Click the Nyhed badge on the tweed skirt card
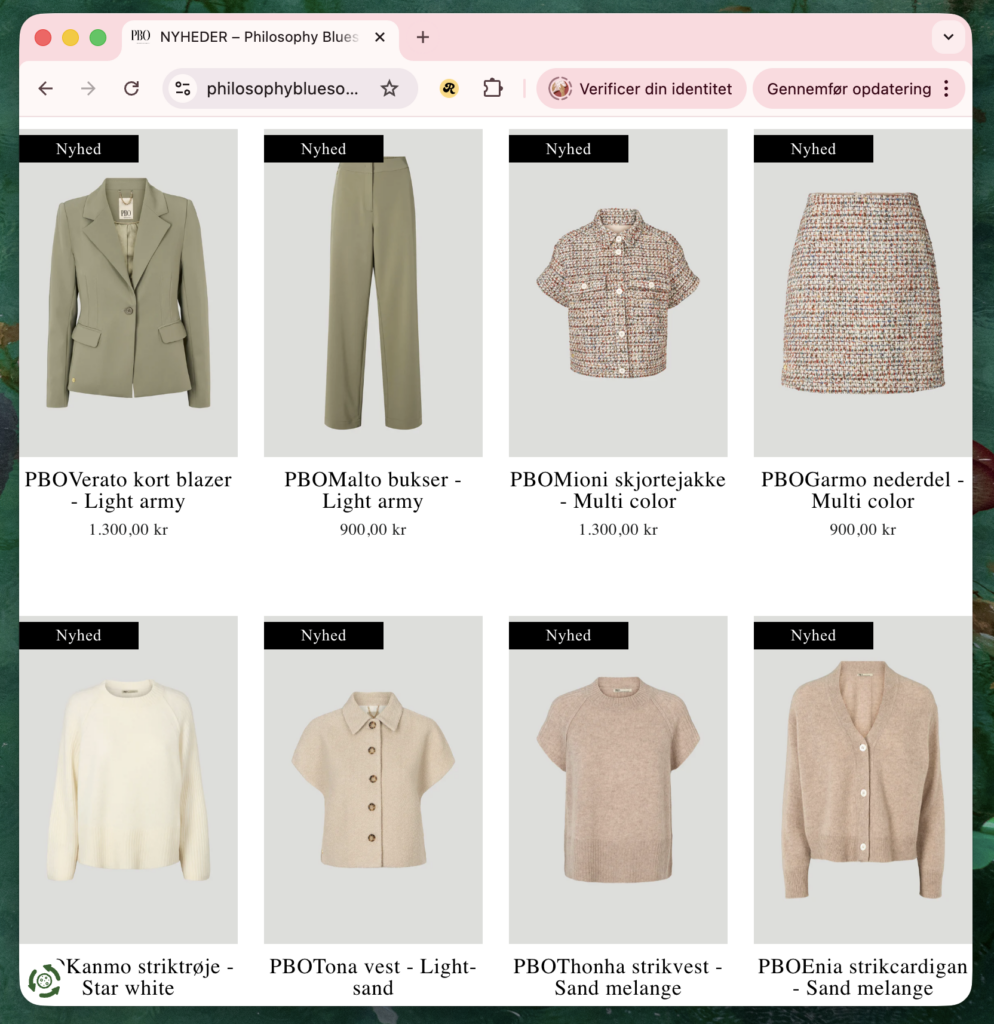The height and width of the screenshot is (1024, 994). (x=813, y=149)
